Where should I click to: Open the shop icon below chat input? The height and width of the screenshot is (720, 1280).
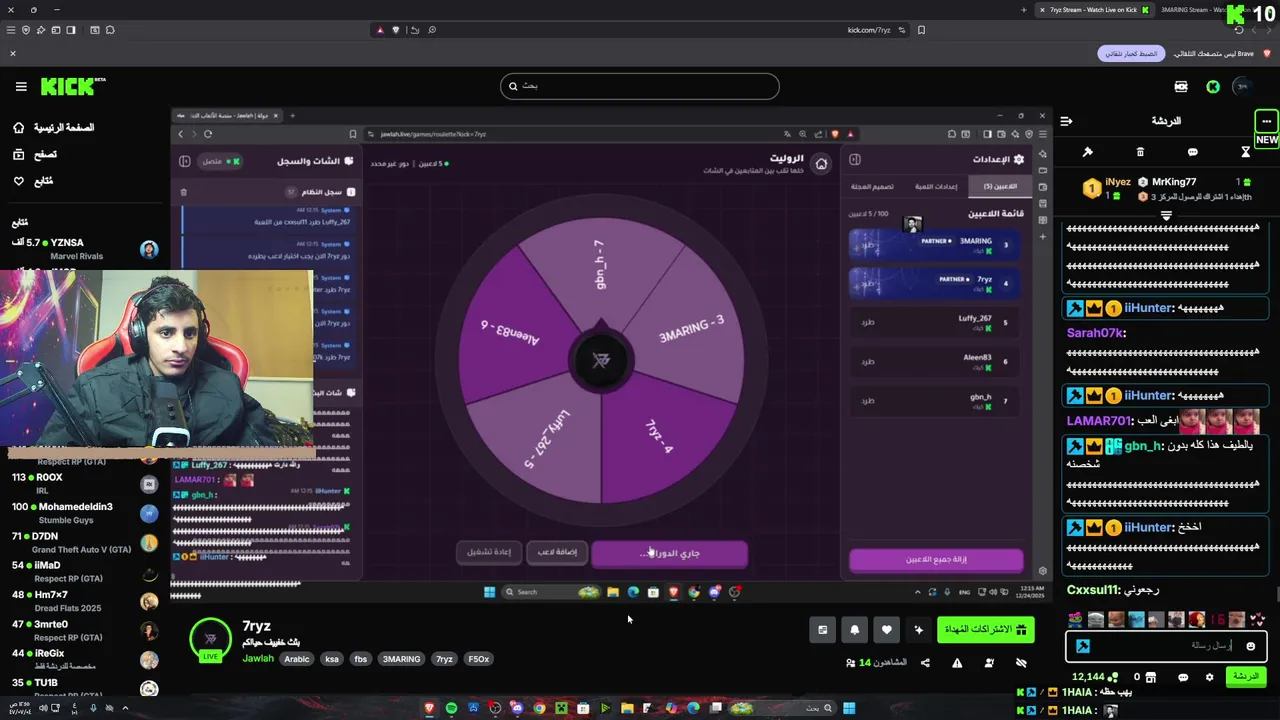1151,677
